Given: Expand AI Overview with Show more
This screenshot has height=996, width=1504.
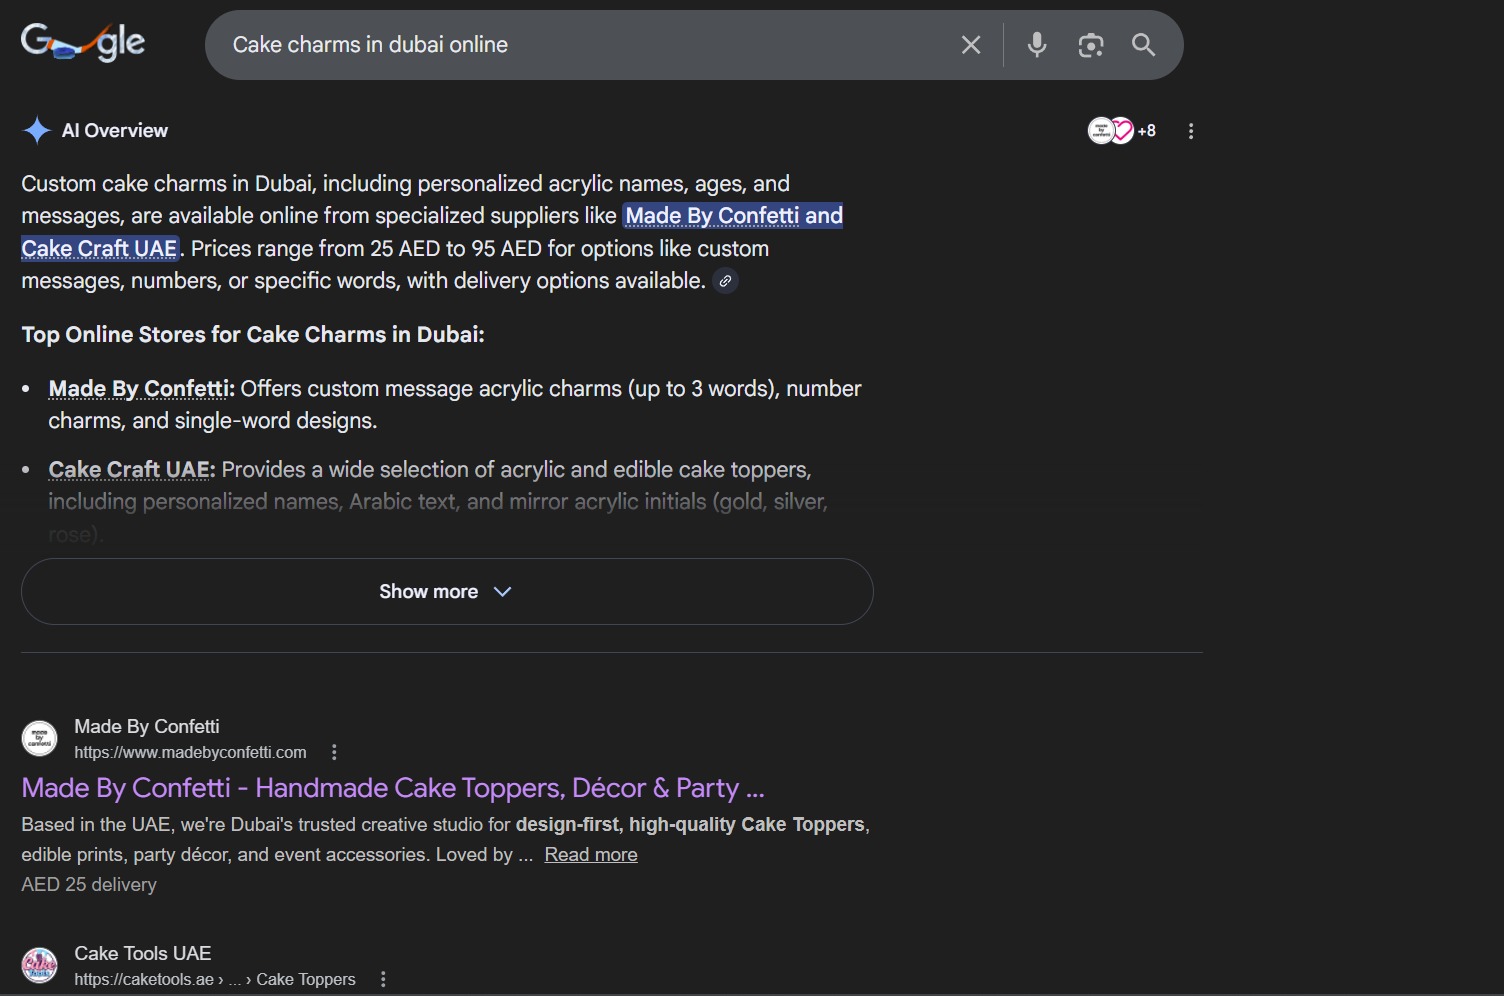Looking at the screenshot, I should point(429,592).
